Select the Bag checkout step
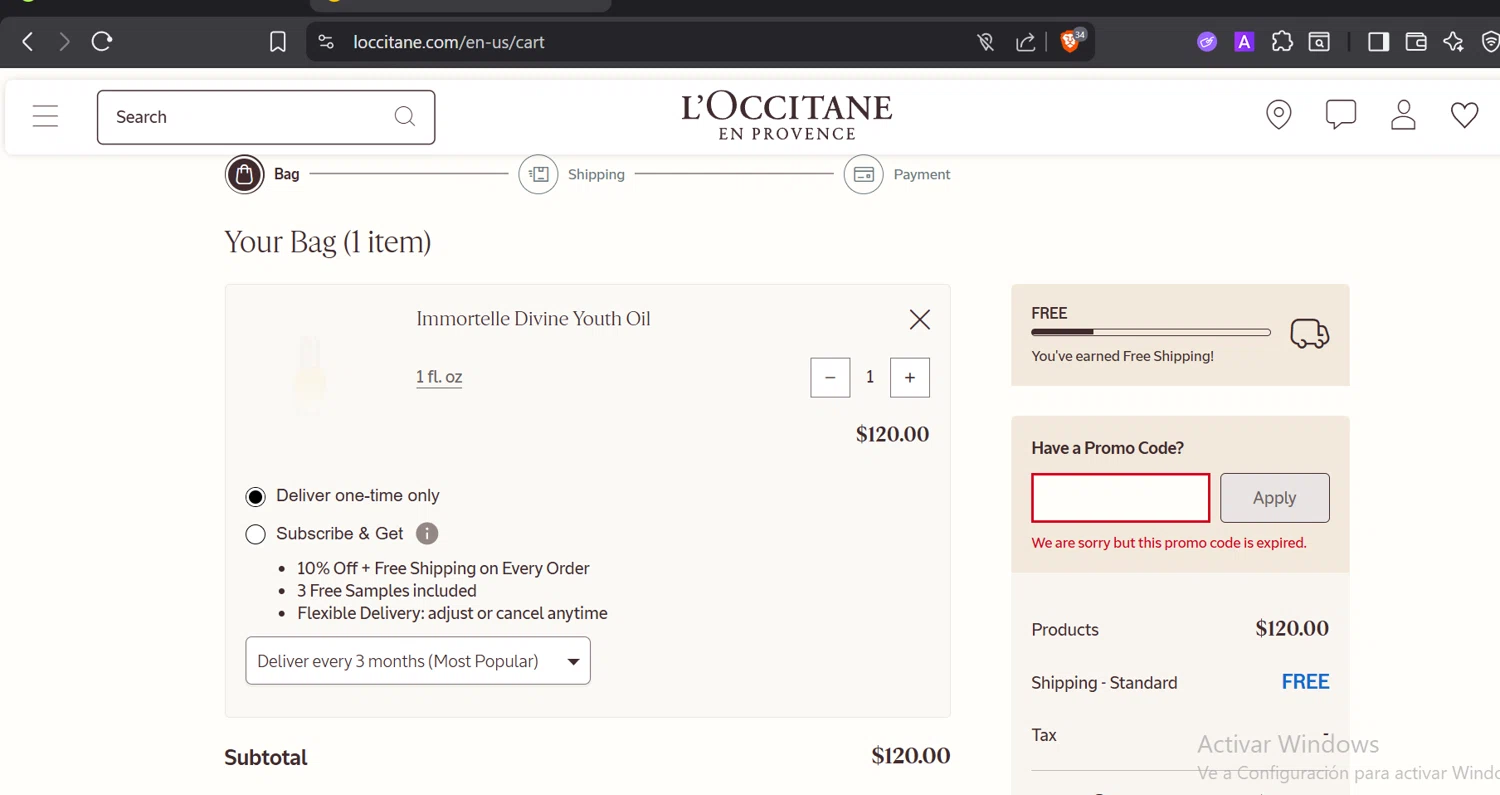The height and width of the screenshot is (795, 1500). tap(262, 174)
